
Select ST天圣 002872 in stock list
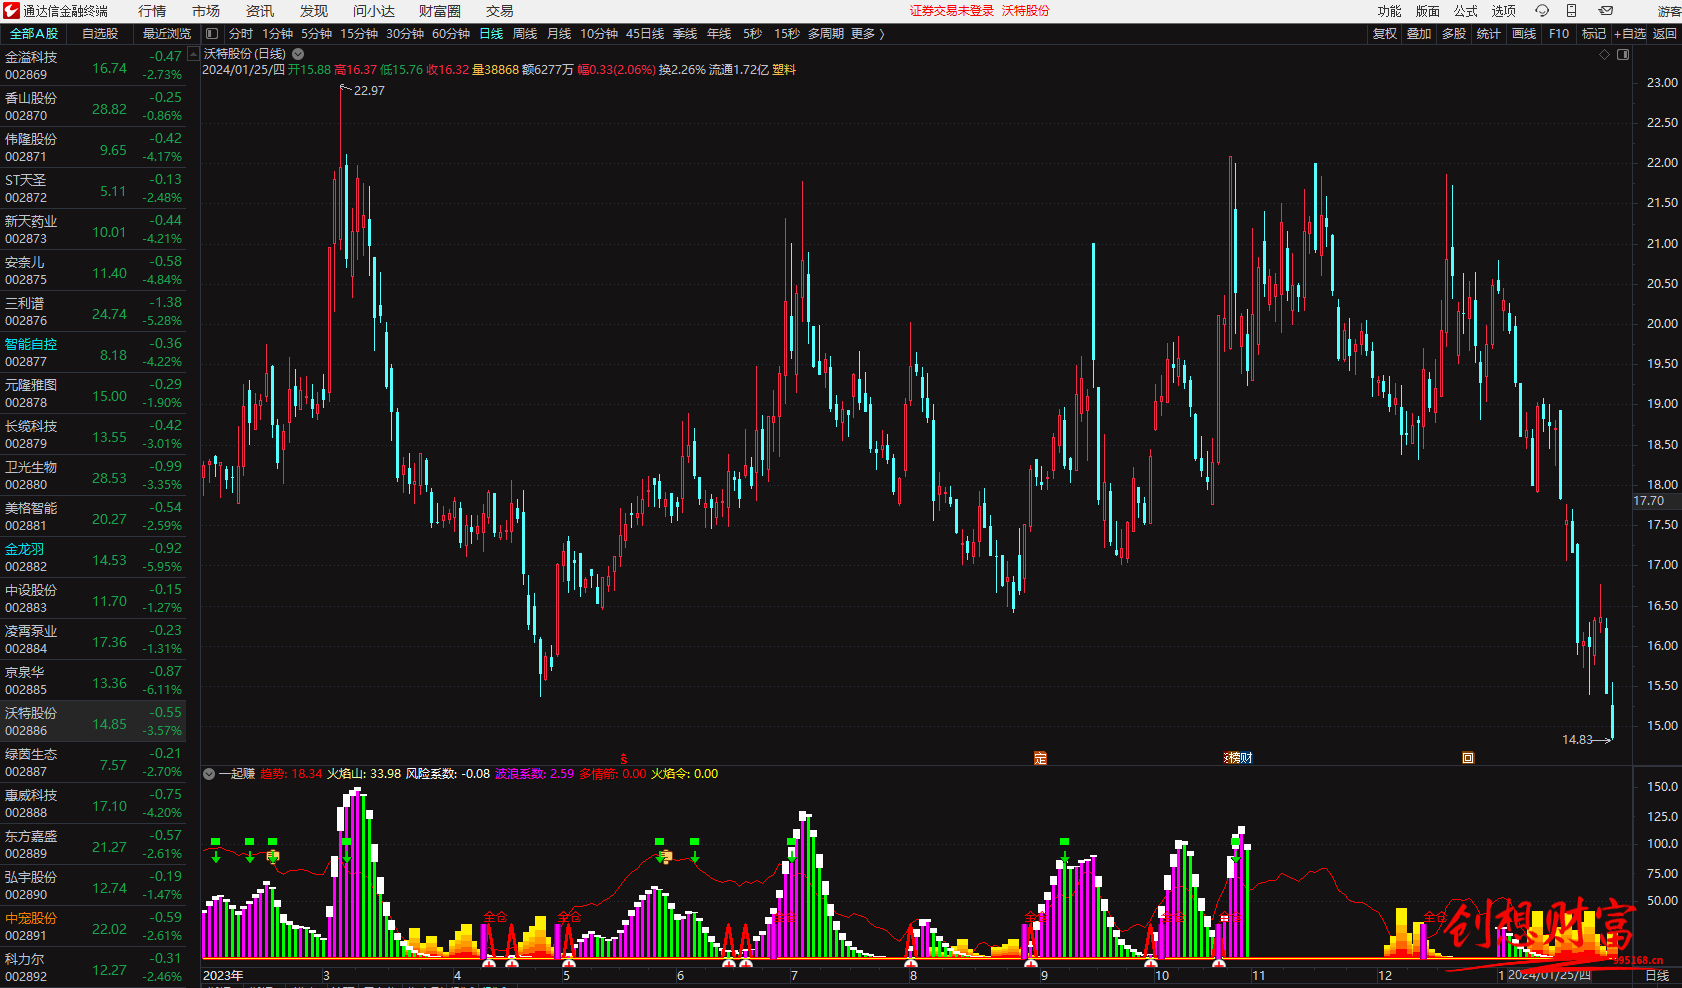[x=93, y=189]
